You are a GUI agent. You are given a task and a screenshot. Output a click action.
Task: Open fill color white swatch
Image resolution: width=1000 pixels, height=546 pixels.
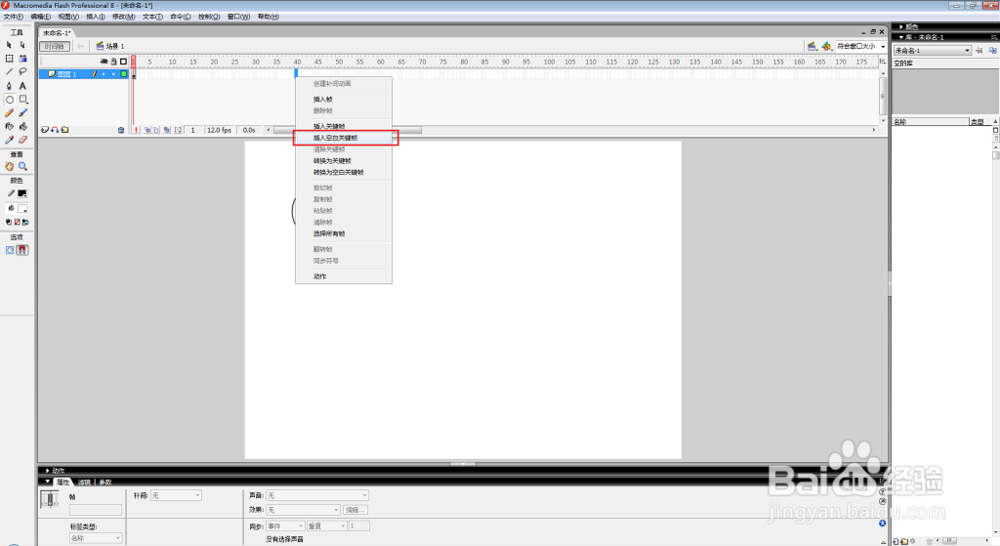point(22,209)
